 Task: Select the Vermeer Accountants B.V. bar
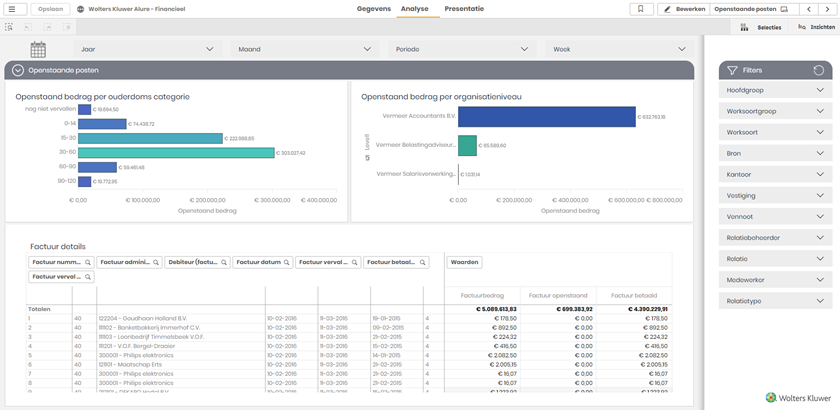click(x=546, y=116)
